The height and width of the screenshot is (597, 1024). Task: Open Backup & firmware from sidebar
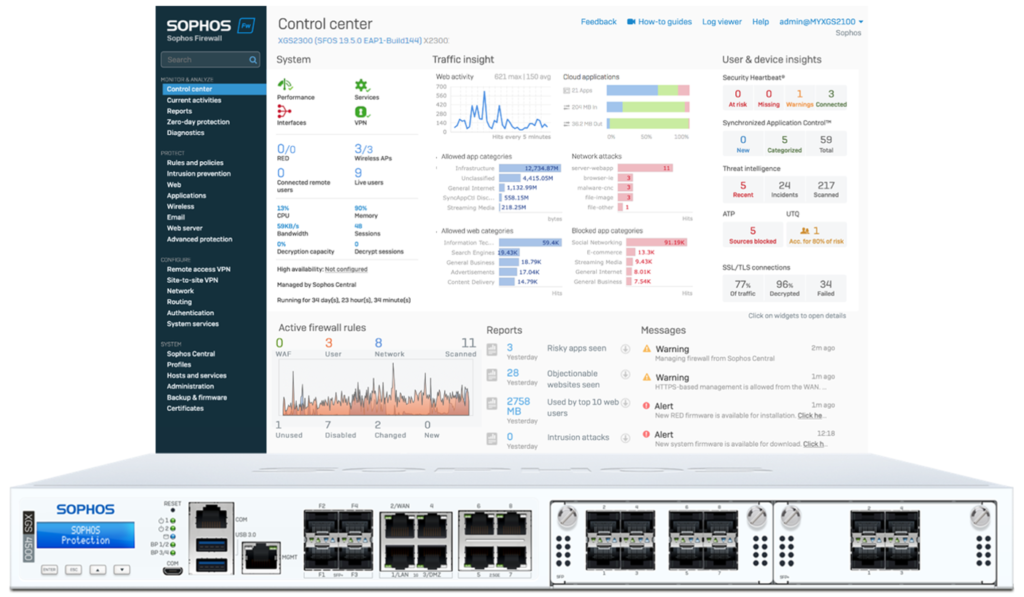197,397
